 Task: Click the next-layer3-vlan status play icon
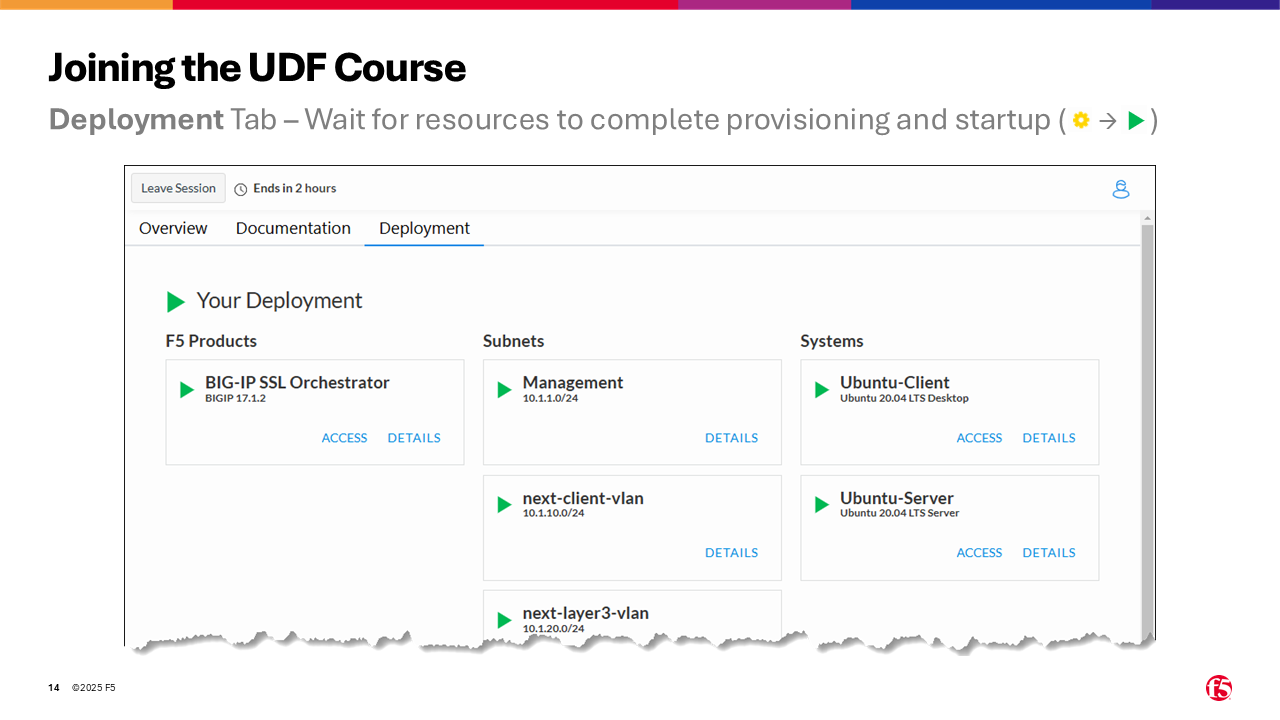point(505,620)
